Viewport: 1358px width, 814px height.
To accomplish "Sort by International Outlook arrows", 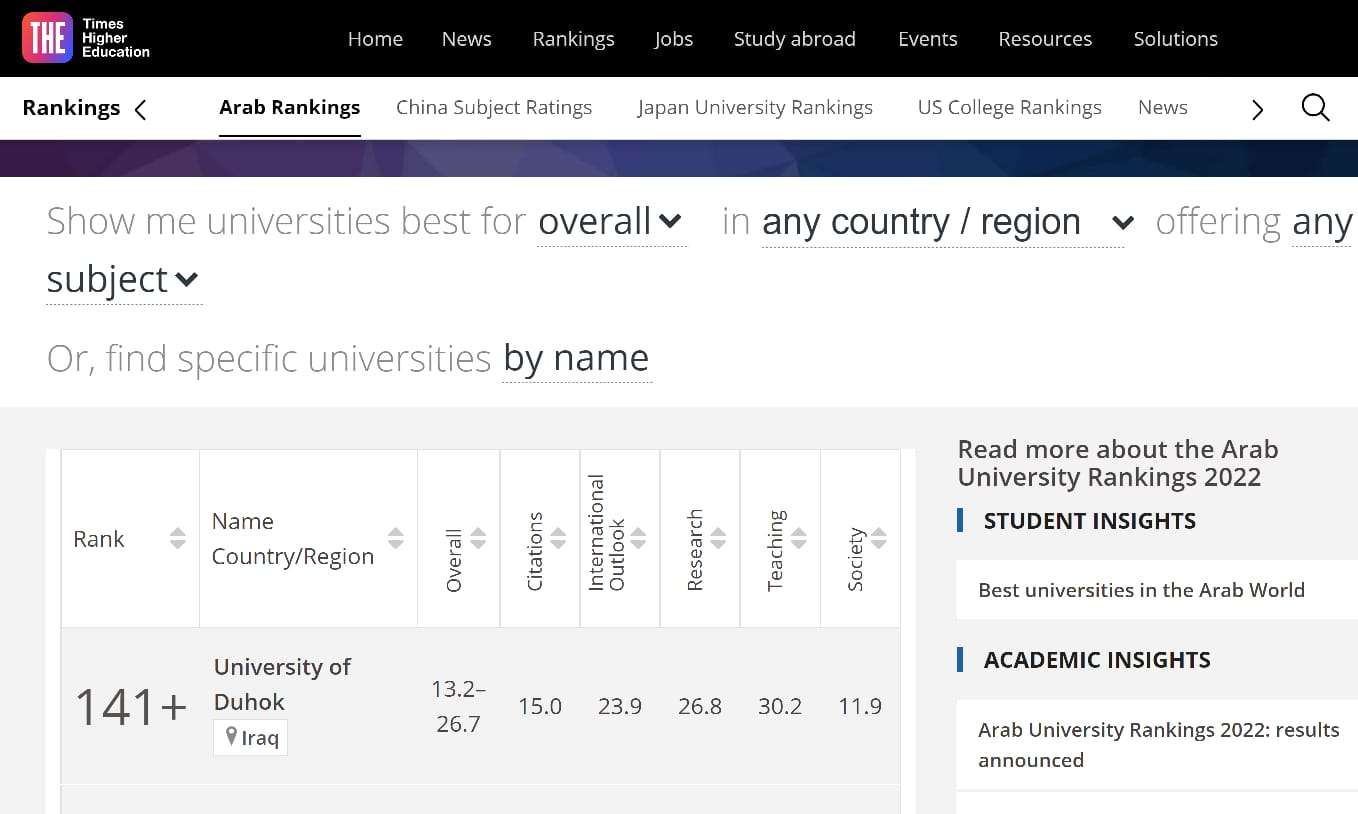I will click(638, 538).
